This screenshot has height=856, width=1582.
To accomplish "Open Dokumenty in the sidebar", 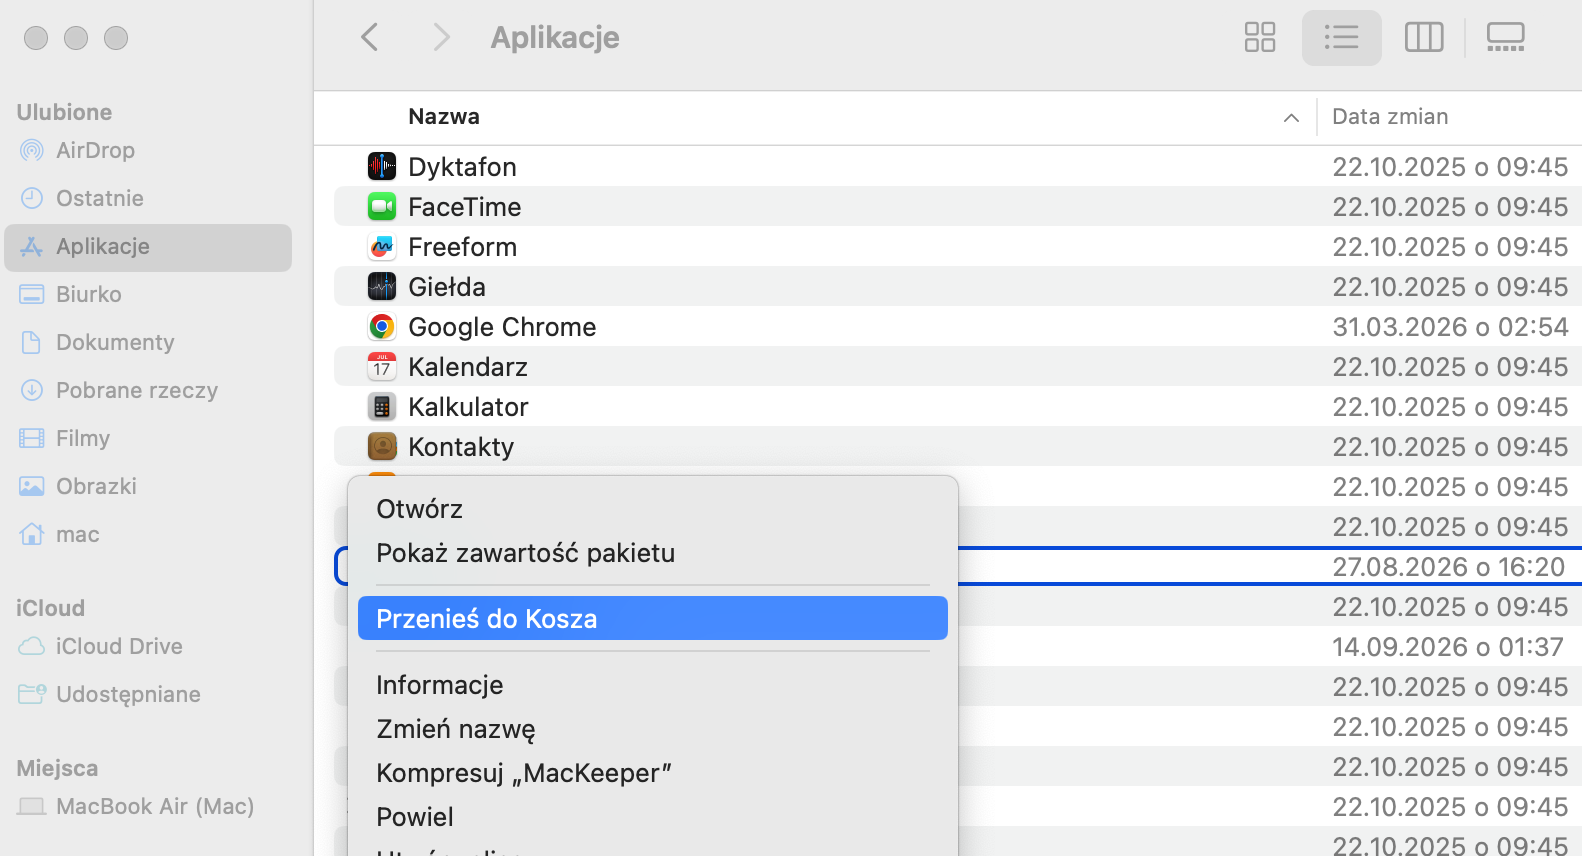I will (148, 342).
